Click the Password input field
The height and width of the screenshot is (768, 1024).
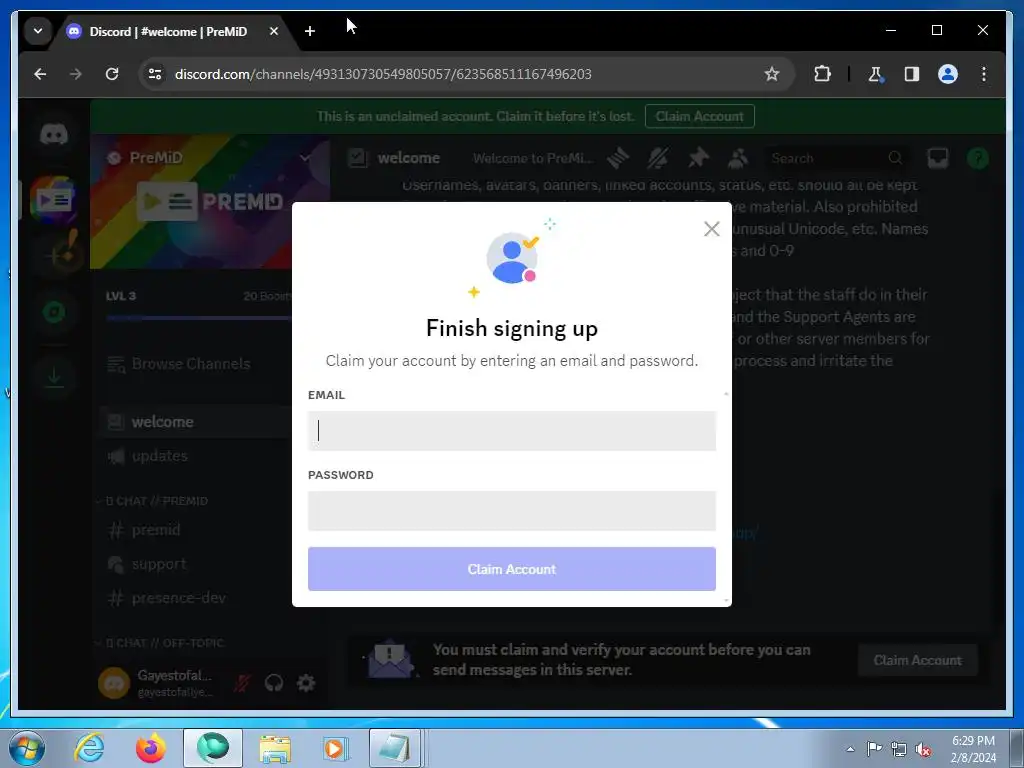pos(511,511)
